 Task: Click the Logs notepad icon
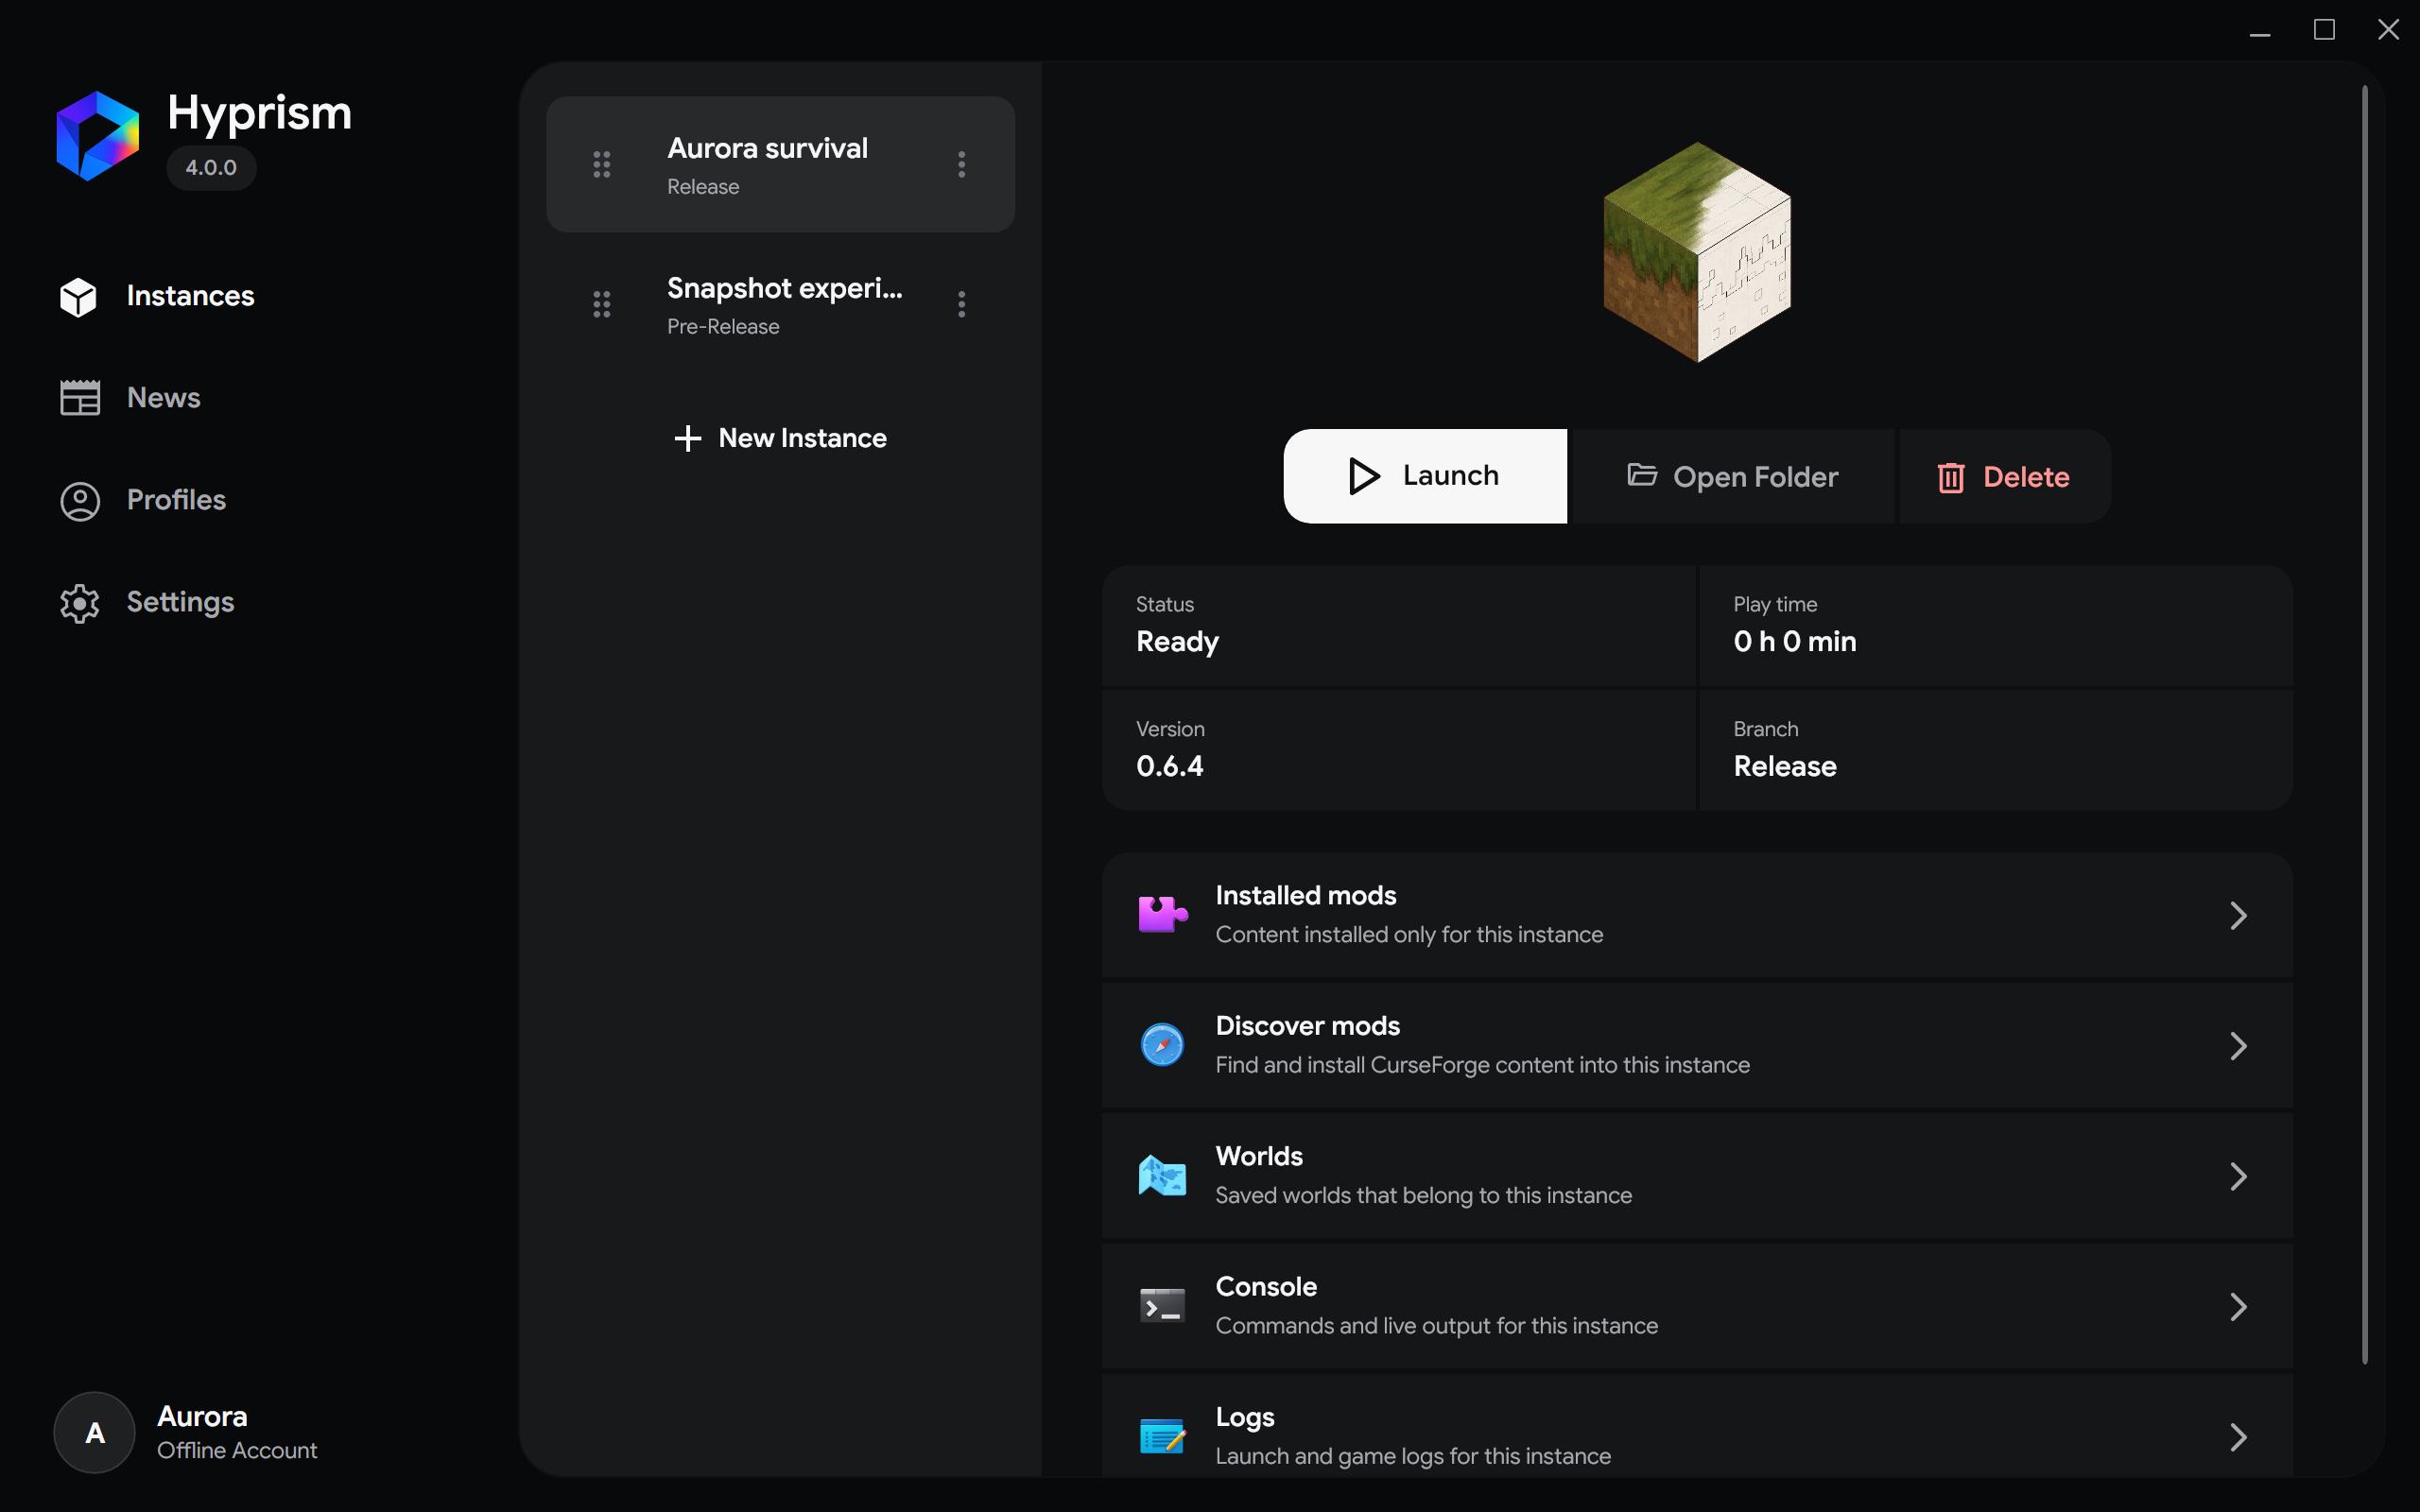[1163, 1436]
